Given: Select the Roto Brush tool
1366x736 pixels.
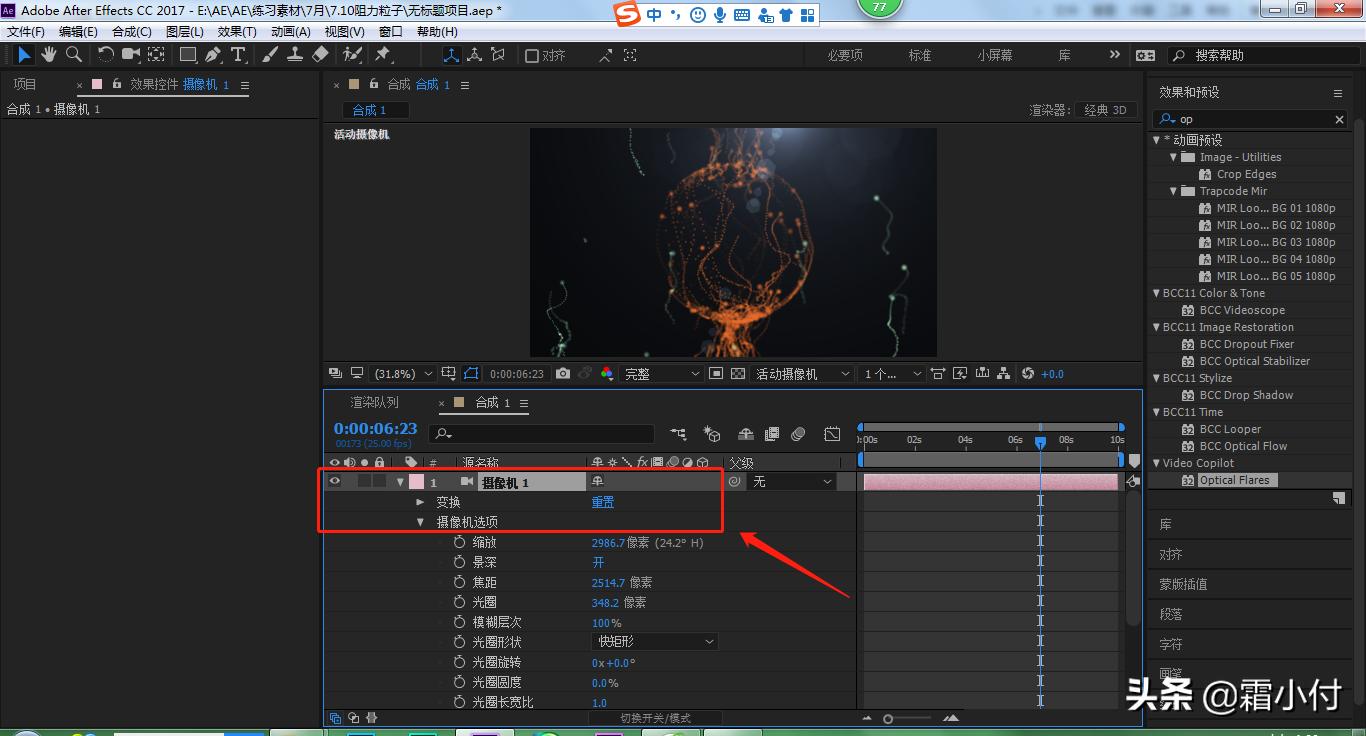Looking at the screenshot, I should pos(352,55).
